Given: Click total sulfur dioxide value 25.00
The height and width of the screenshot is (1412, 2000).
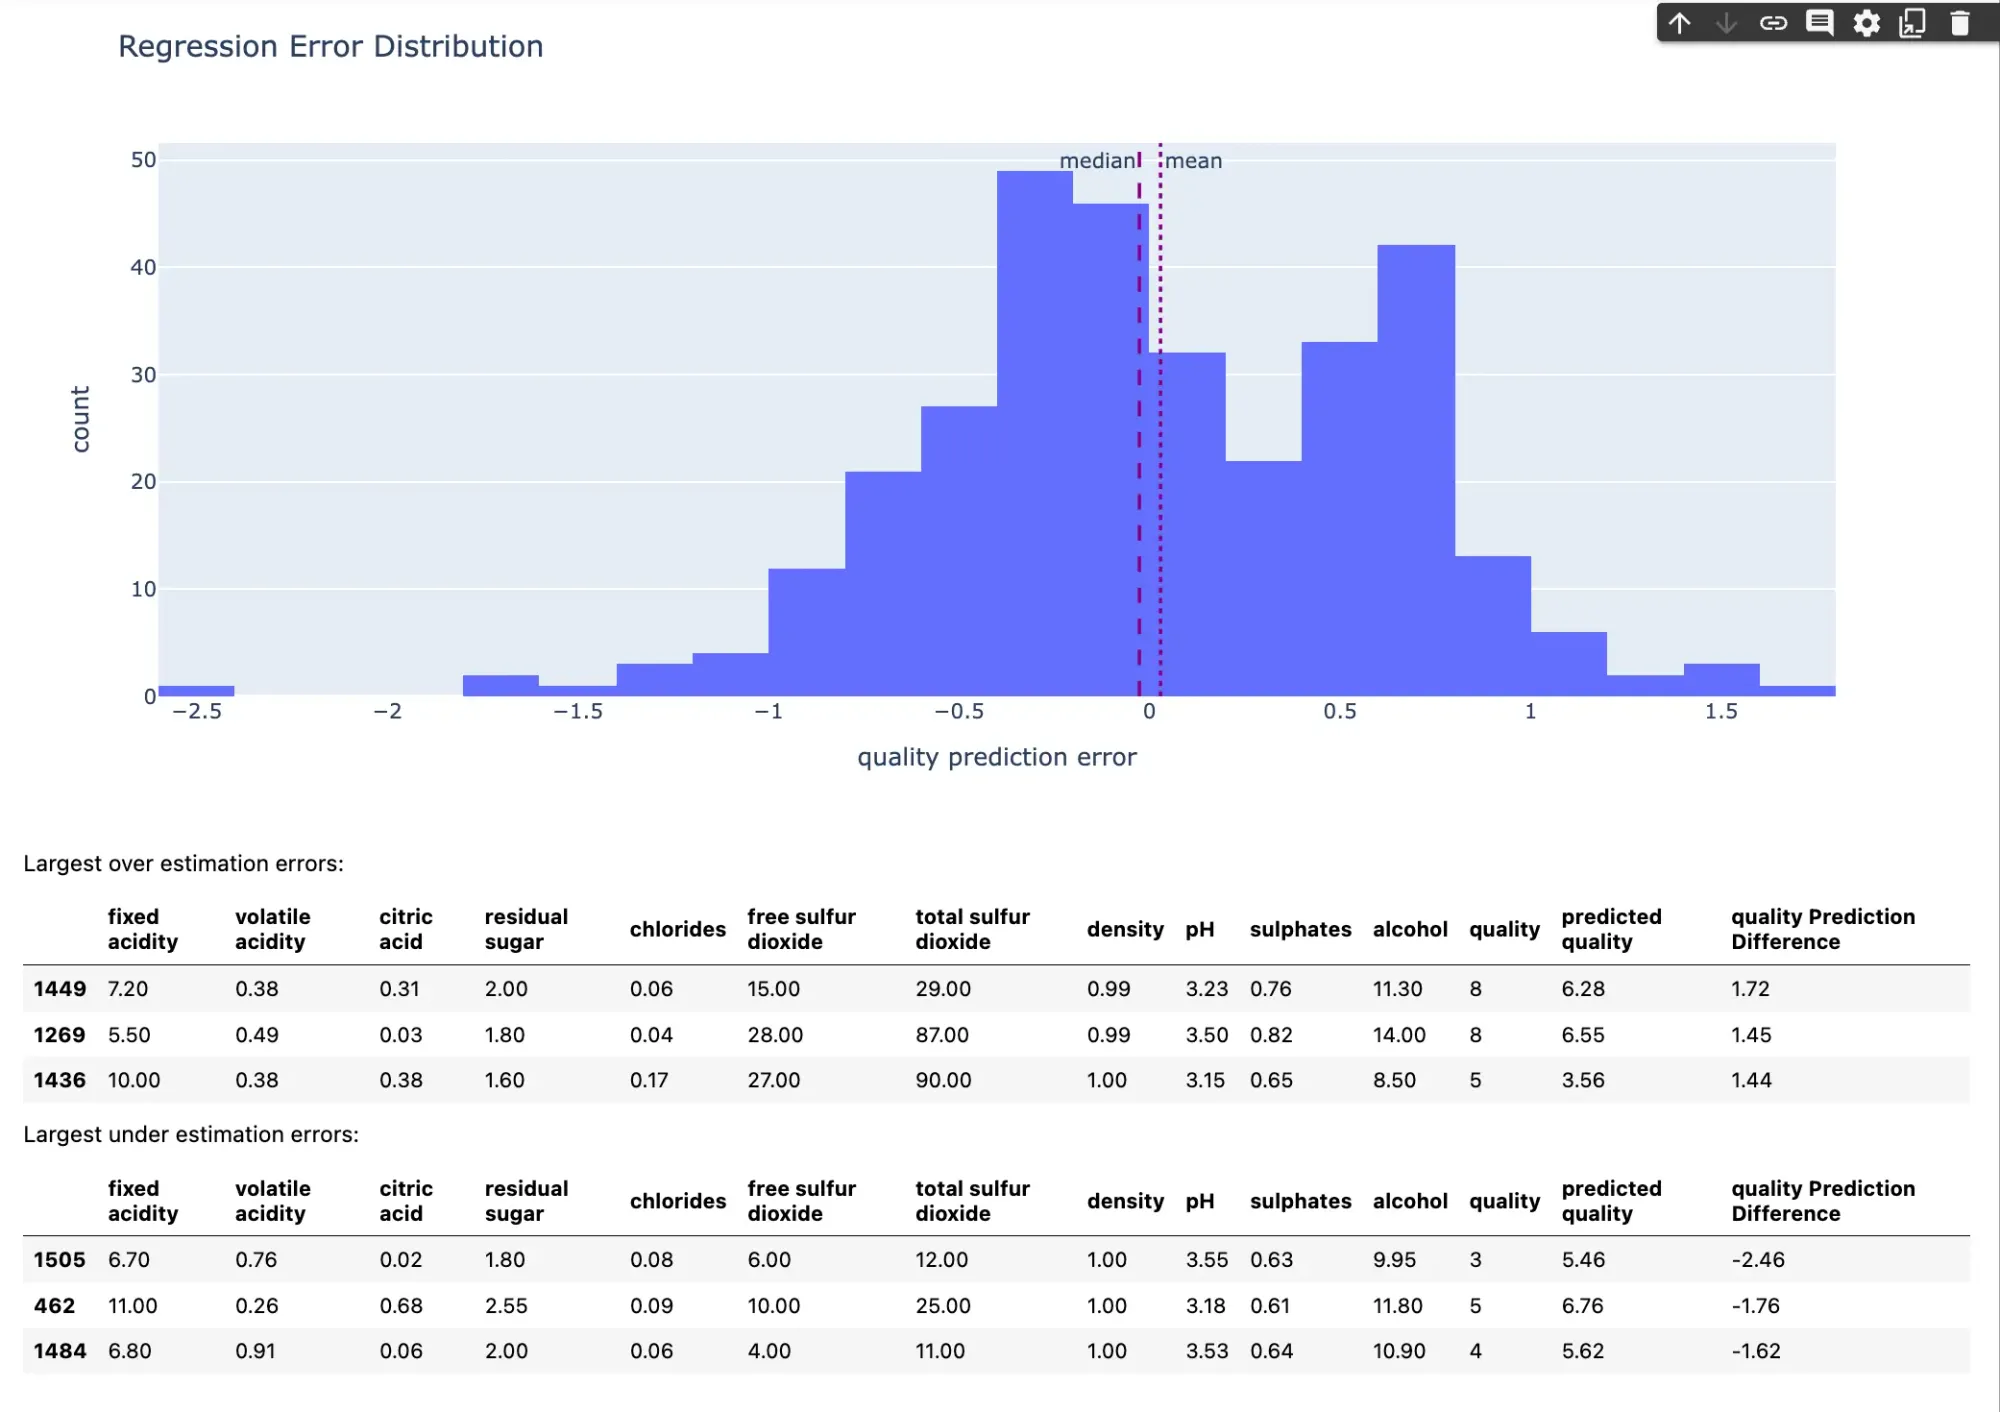Looking at the screenshot, I should click(x=943, y=1305).
